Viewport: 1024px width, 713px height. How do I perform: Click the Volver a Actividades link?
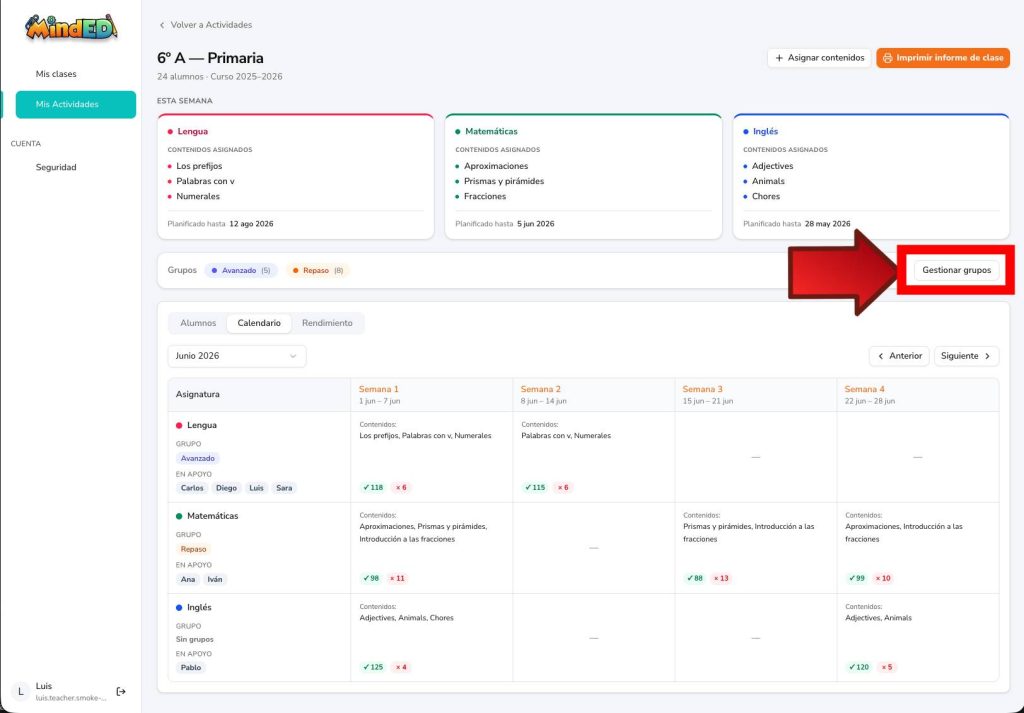[211, 25]
